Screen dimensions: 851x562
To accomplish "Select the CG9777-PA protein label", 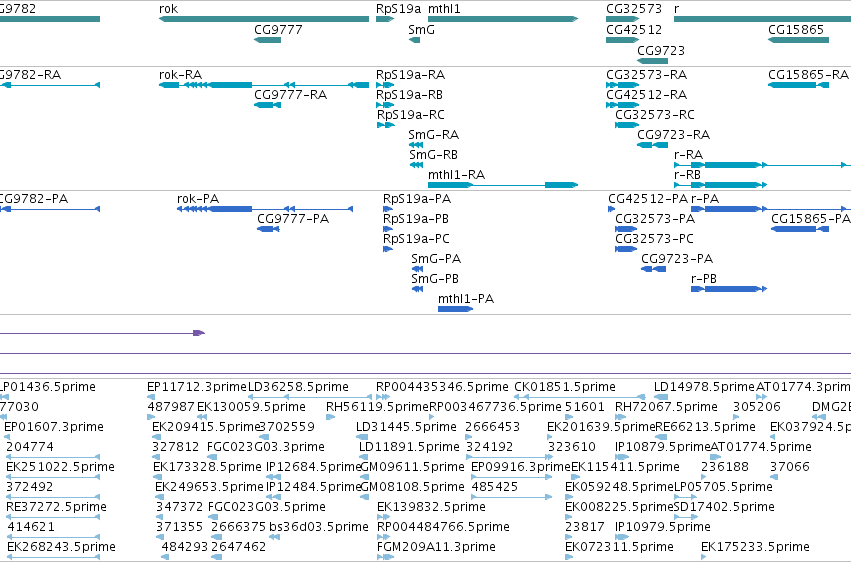I will 293,219.
